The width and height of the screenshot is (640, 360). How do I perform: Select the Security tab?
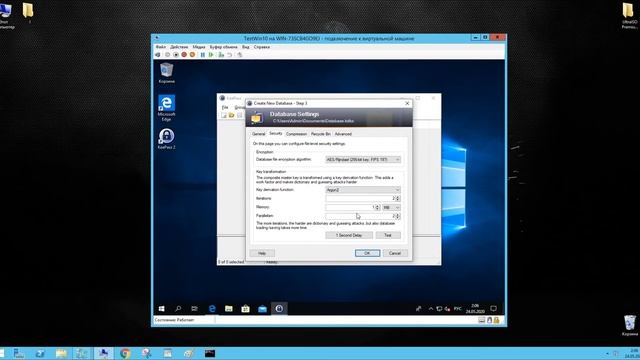pyautogui.click(x=276, y=133)
